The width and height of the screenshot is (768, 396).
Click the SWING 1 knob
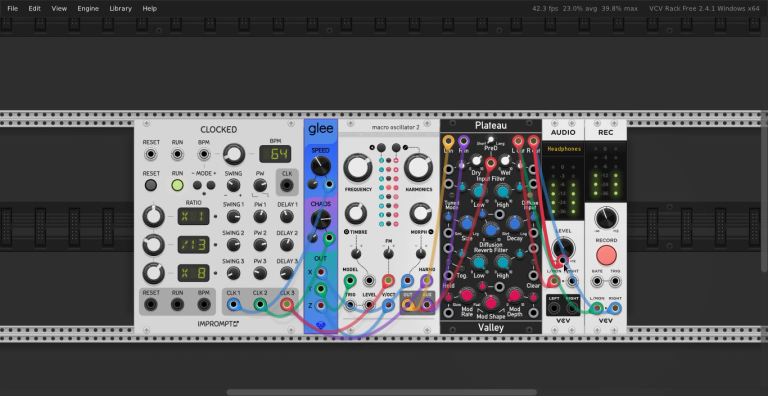click(233, 216)
